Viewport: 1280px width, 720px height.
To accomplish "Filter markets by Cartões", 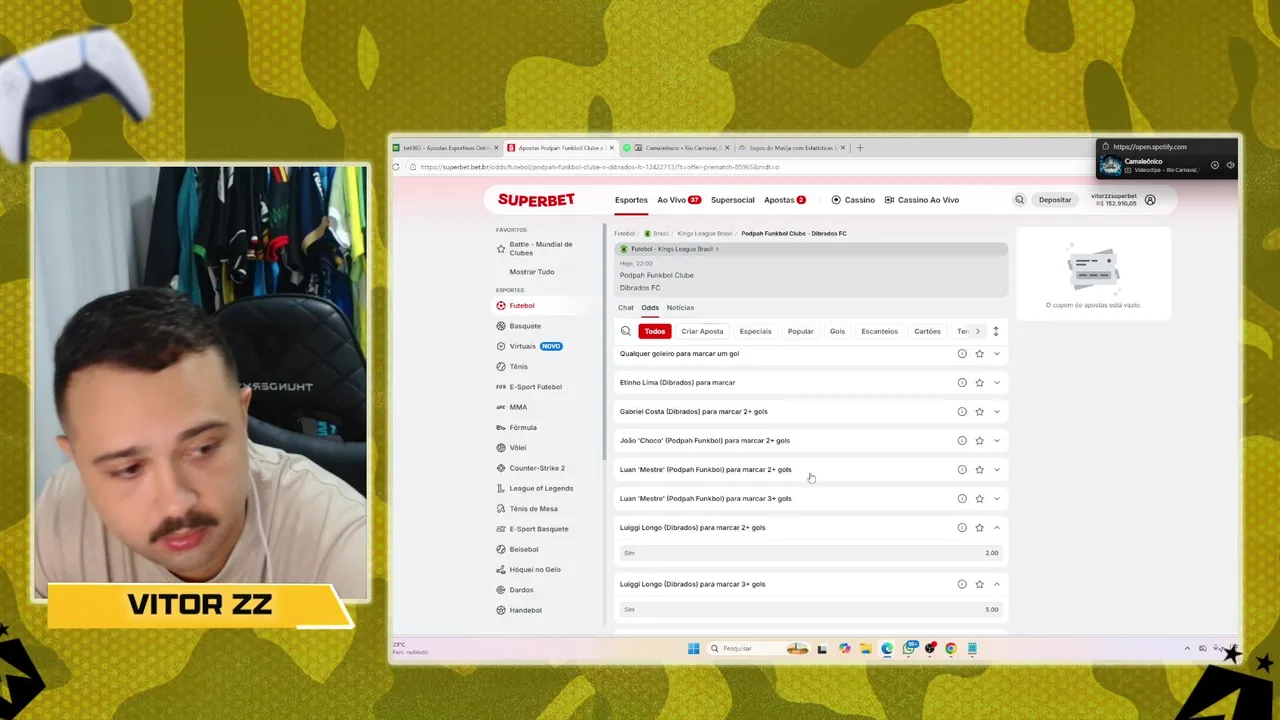I will (927, 331).
